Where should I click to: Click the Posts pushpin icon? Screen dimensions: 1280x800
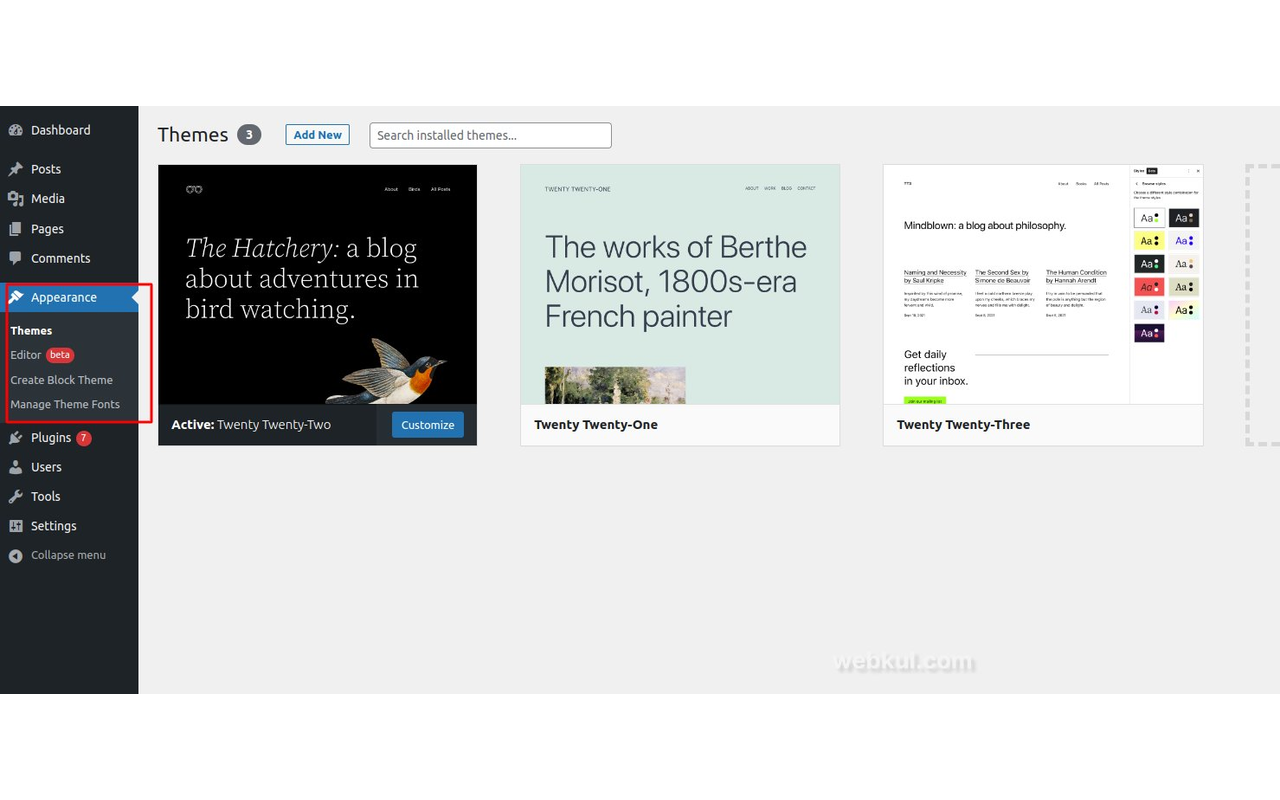(x=15, y=169)
